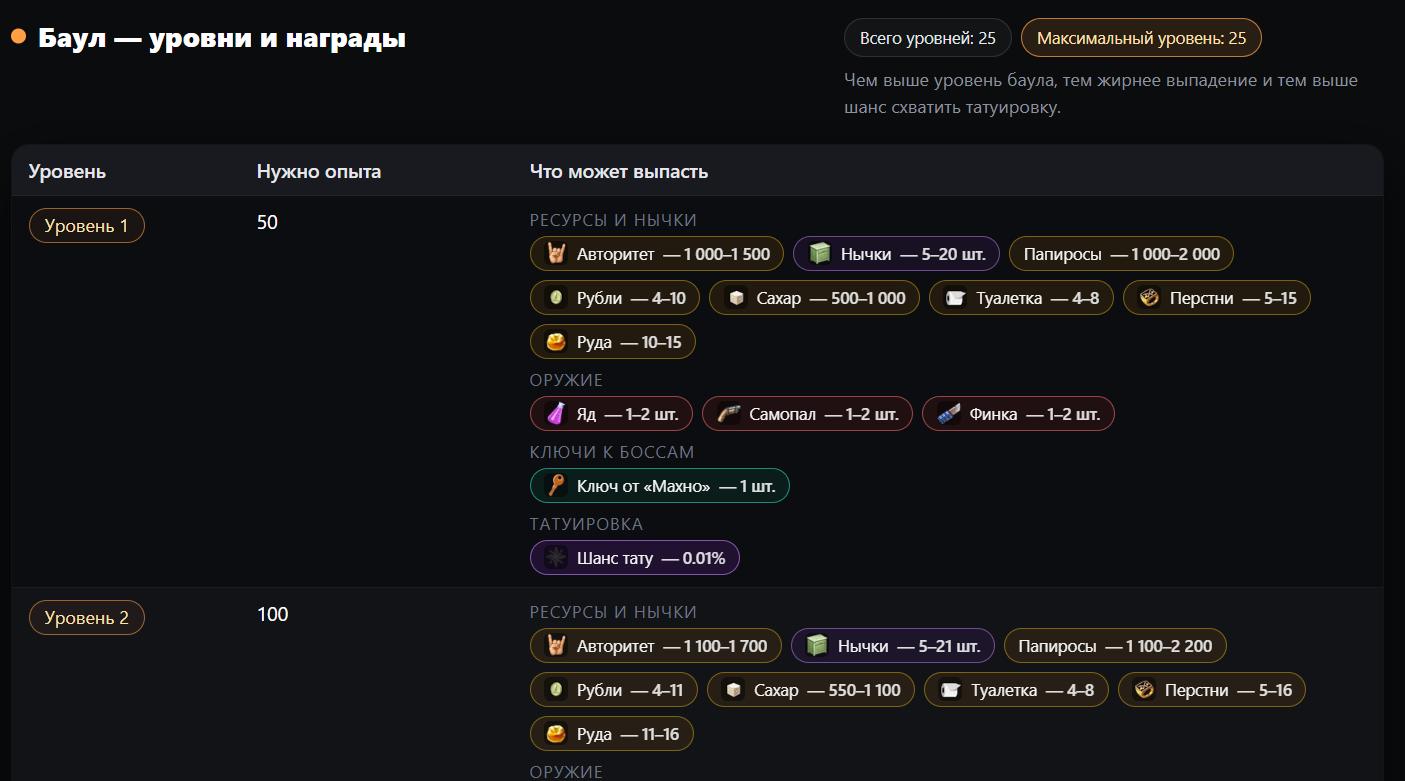Select the Уровень 2 badge
Screen dimensions: 1405x781
click(87, 618)
